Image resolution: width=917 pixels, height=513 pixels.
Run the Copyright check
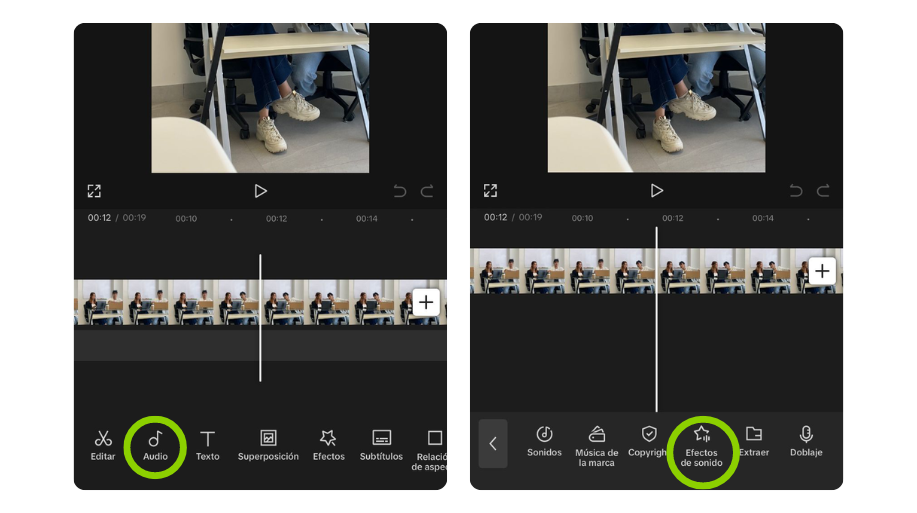pyautogui.click(x=649, y=441)
